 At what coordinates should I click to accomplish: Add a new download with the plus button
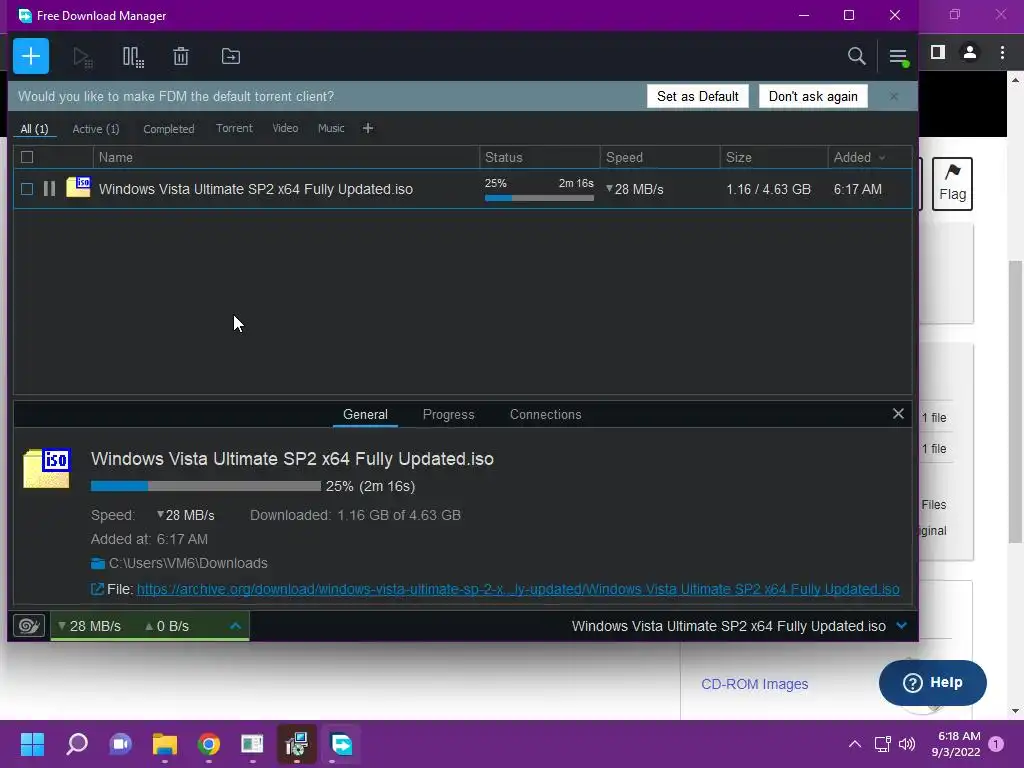point(31,56)
